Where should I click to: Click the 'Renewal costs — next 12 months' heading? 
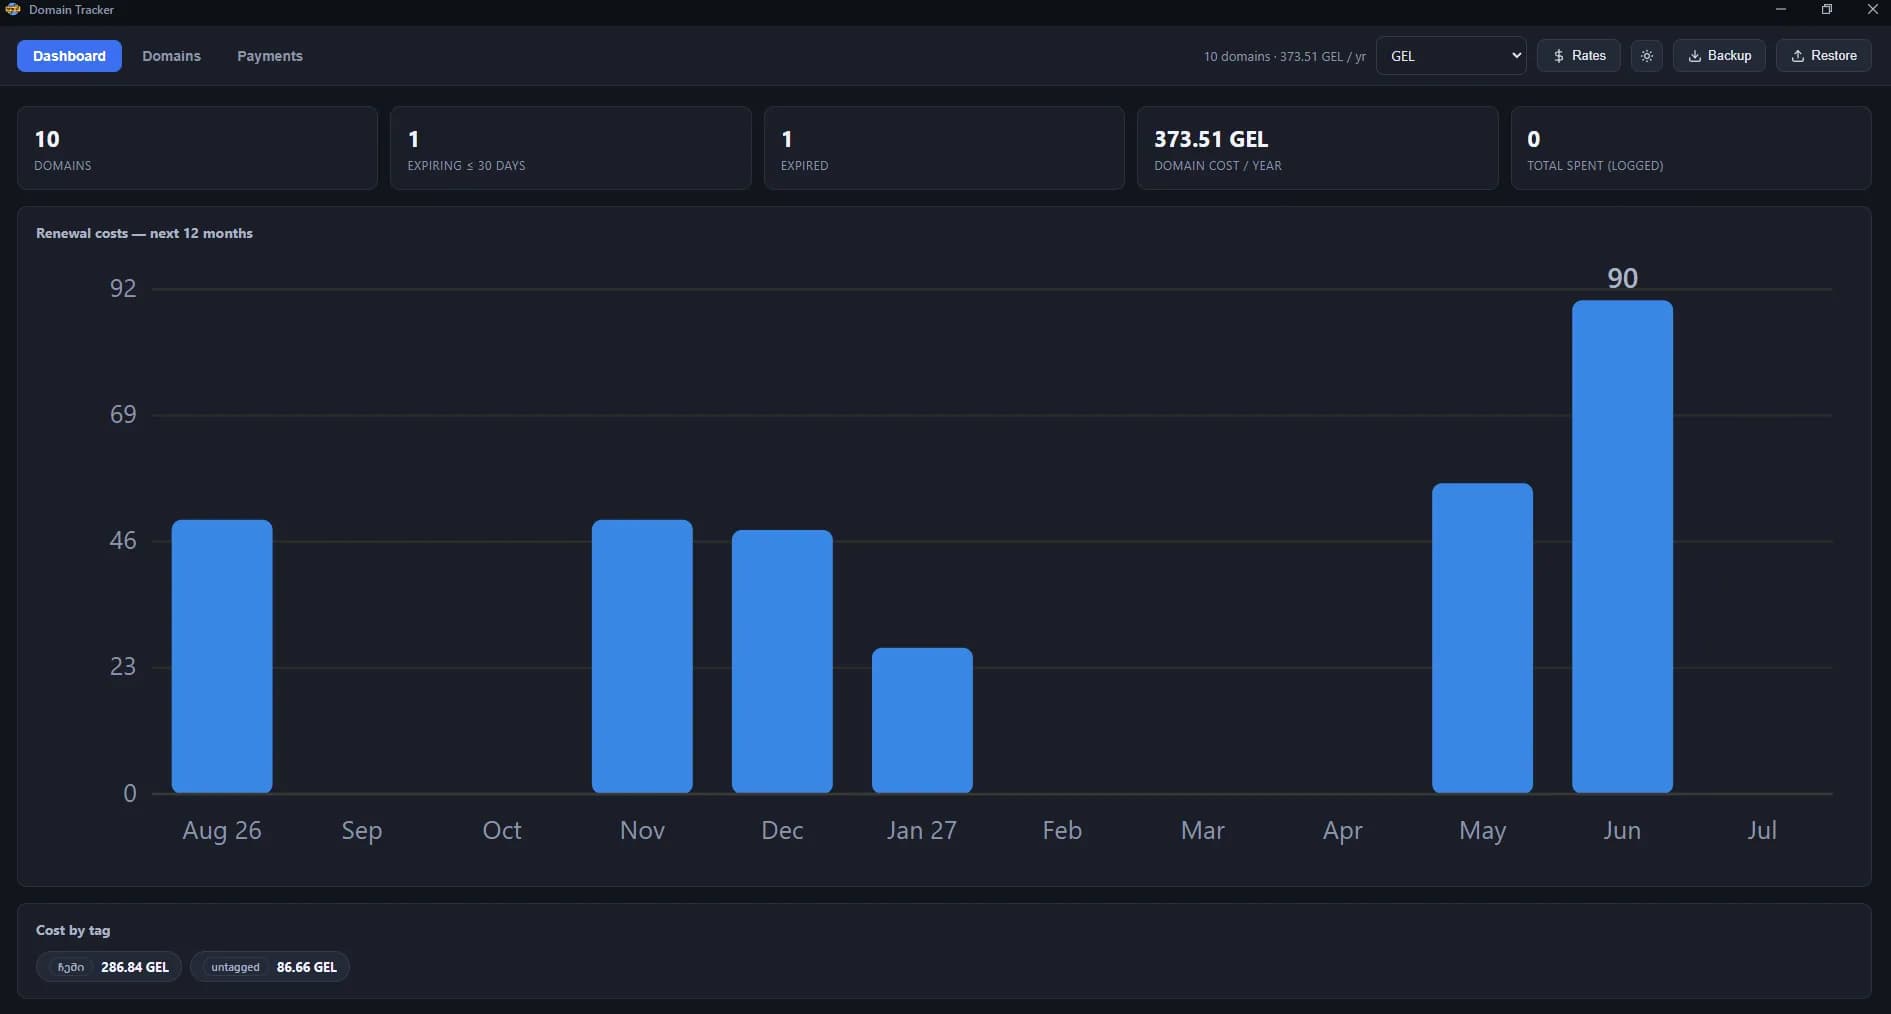pos(144,233)
